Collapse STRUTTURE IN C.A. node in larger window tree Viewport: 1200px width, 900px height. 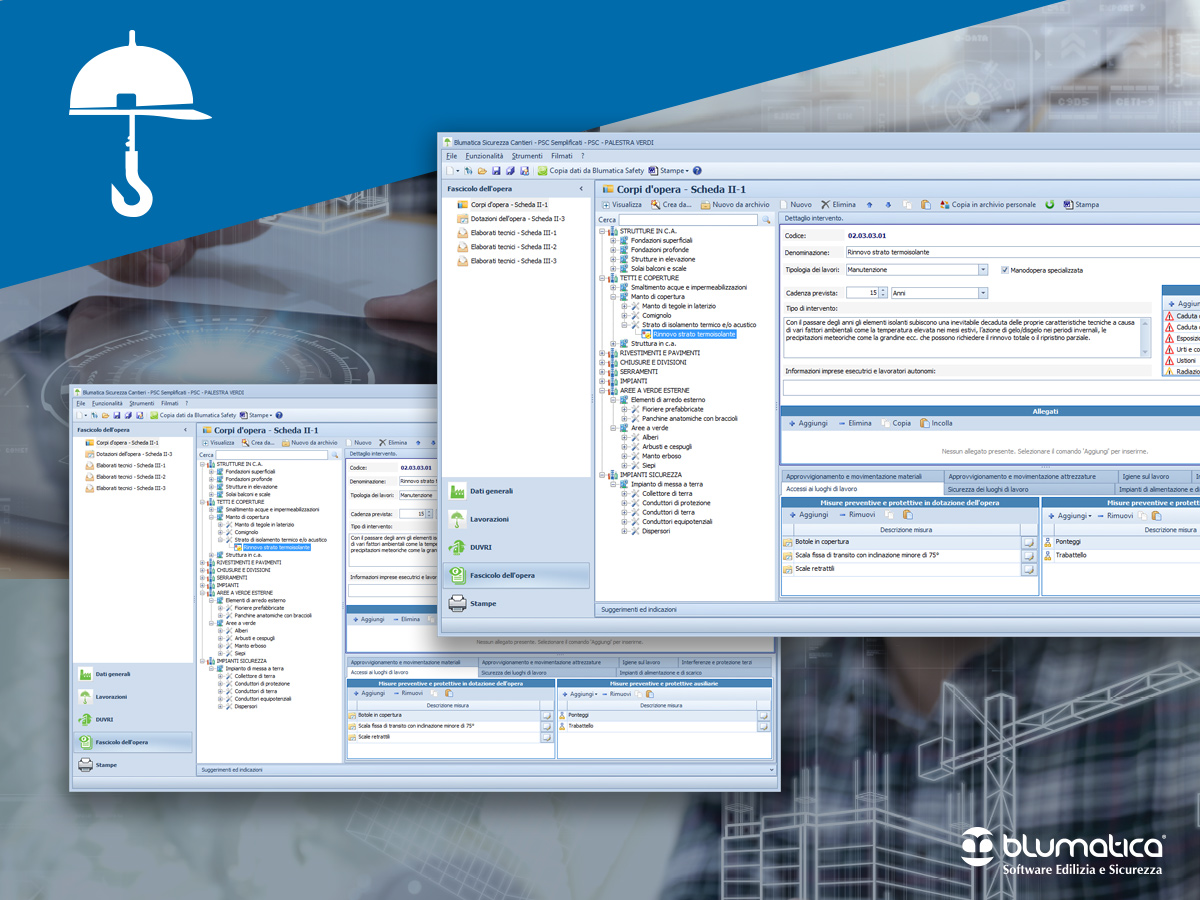(603, 231)
